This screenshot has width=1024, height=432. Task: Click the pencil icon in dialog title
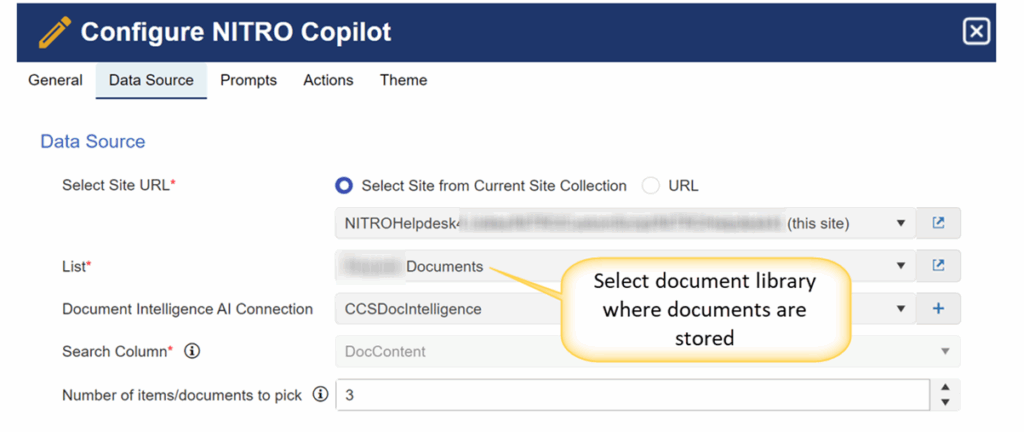pos(55,33)
